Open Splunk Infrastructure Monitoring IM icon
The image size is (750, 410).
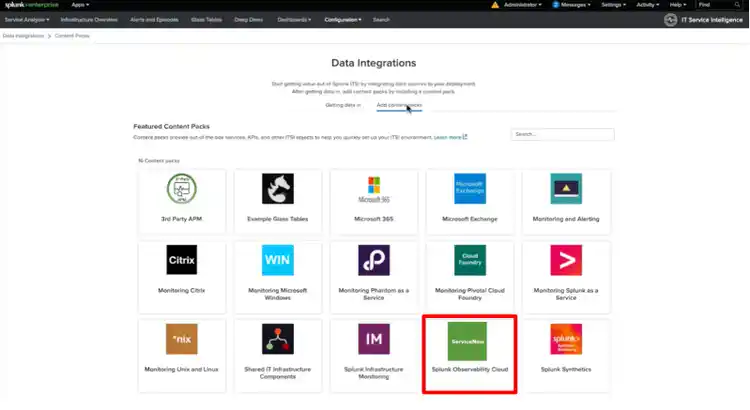pyautogui.click(x=373, y=339)
